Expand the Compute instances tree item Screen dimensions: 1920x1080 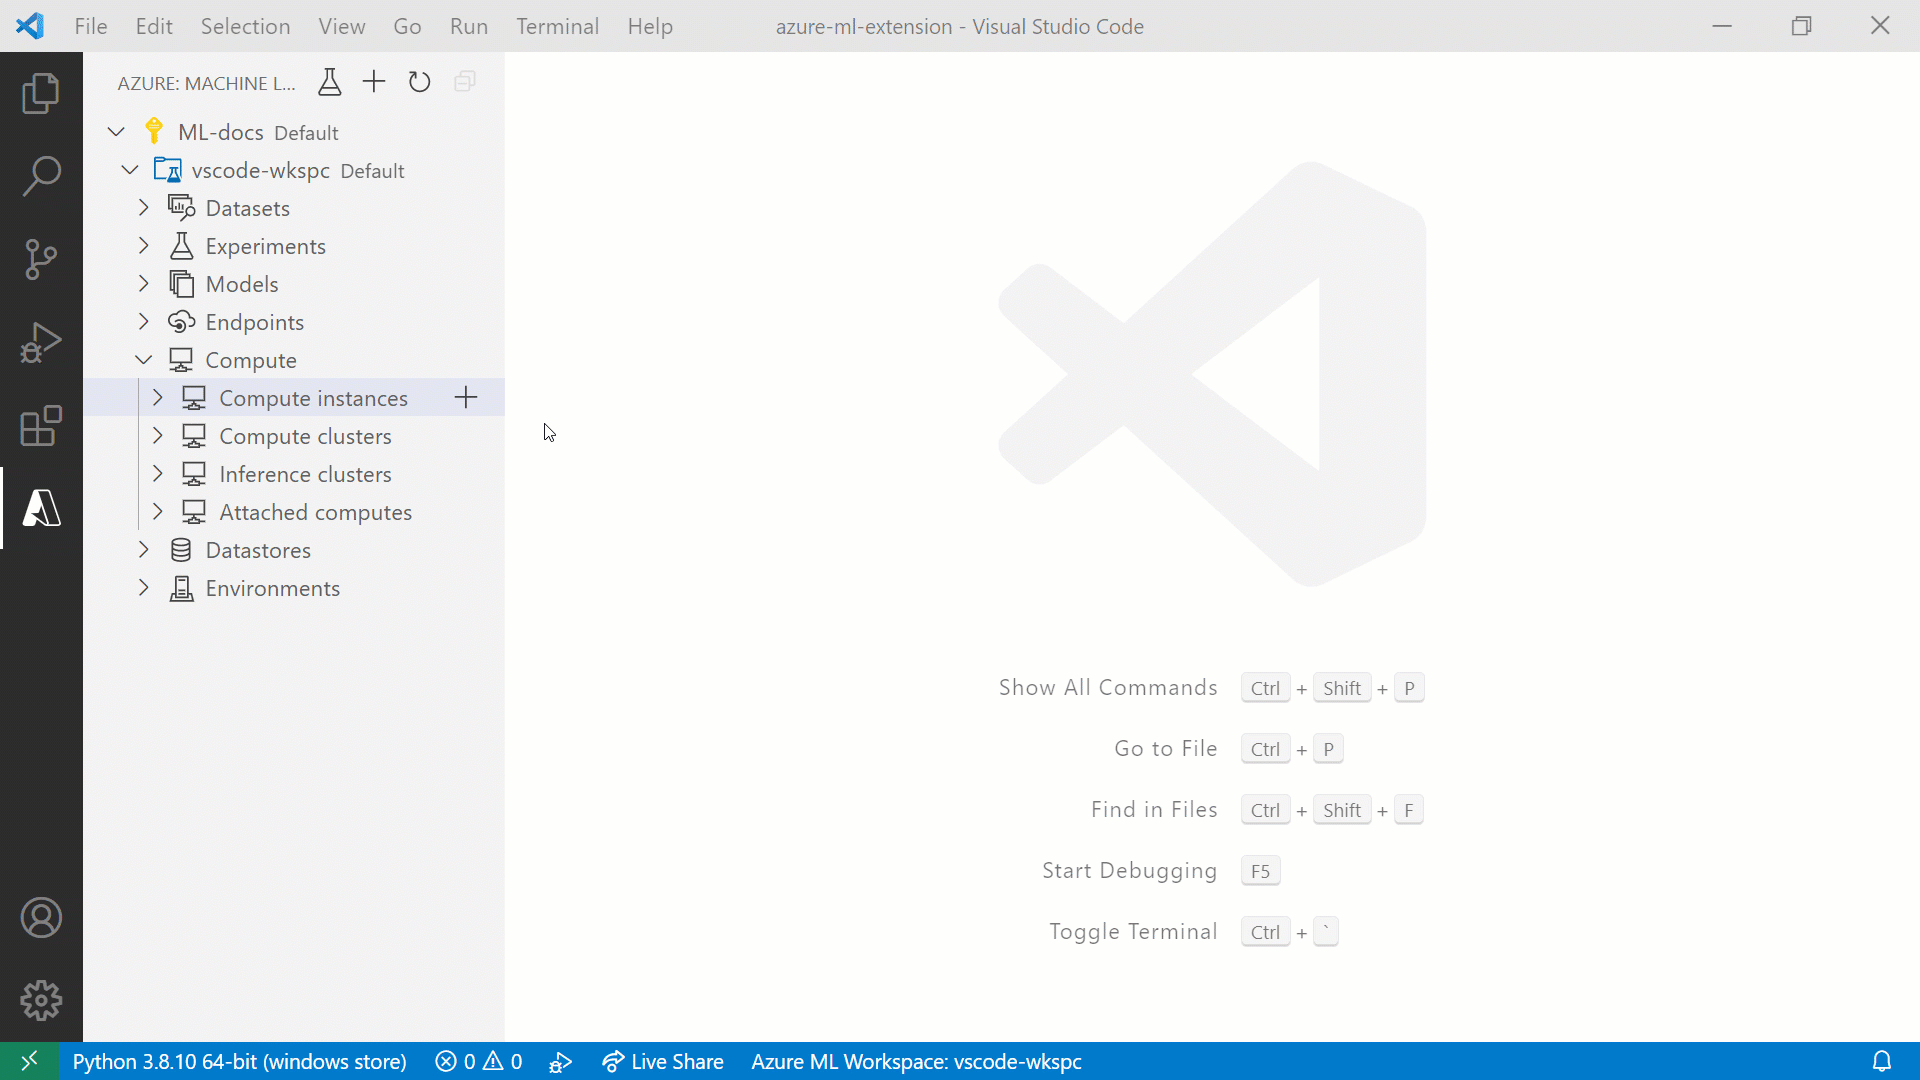pyautogui.click(x=157, y=397)
